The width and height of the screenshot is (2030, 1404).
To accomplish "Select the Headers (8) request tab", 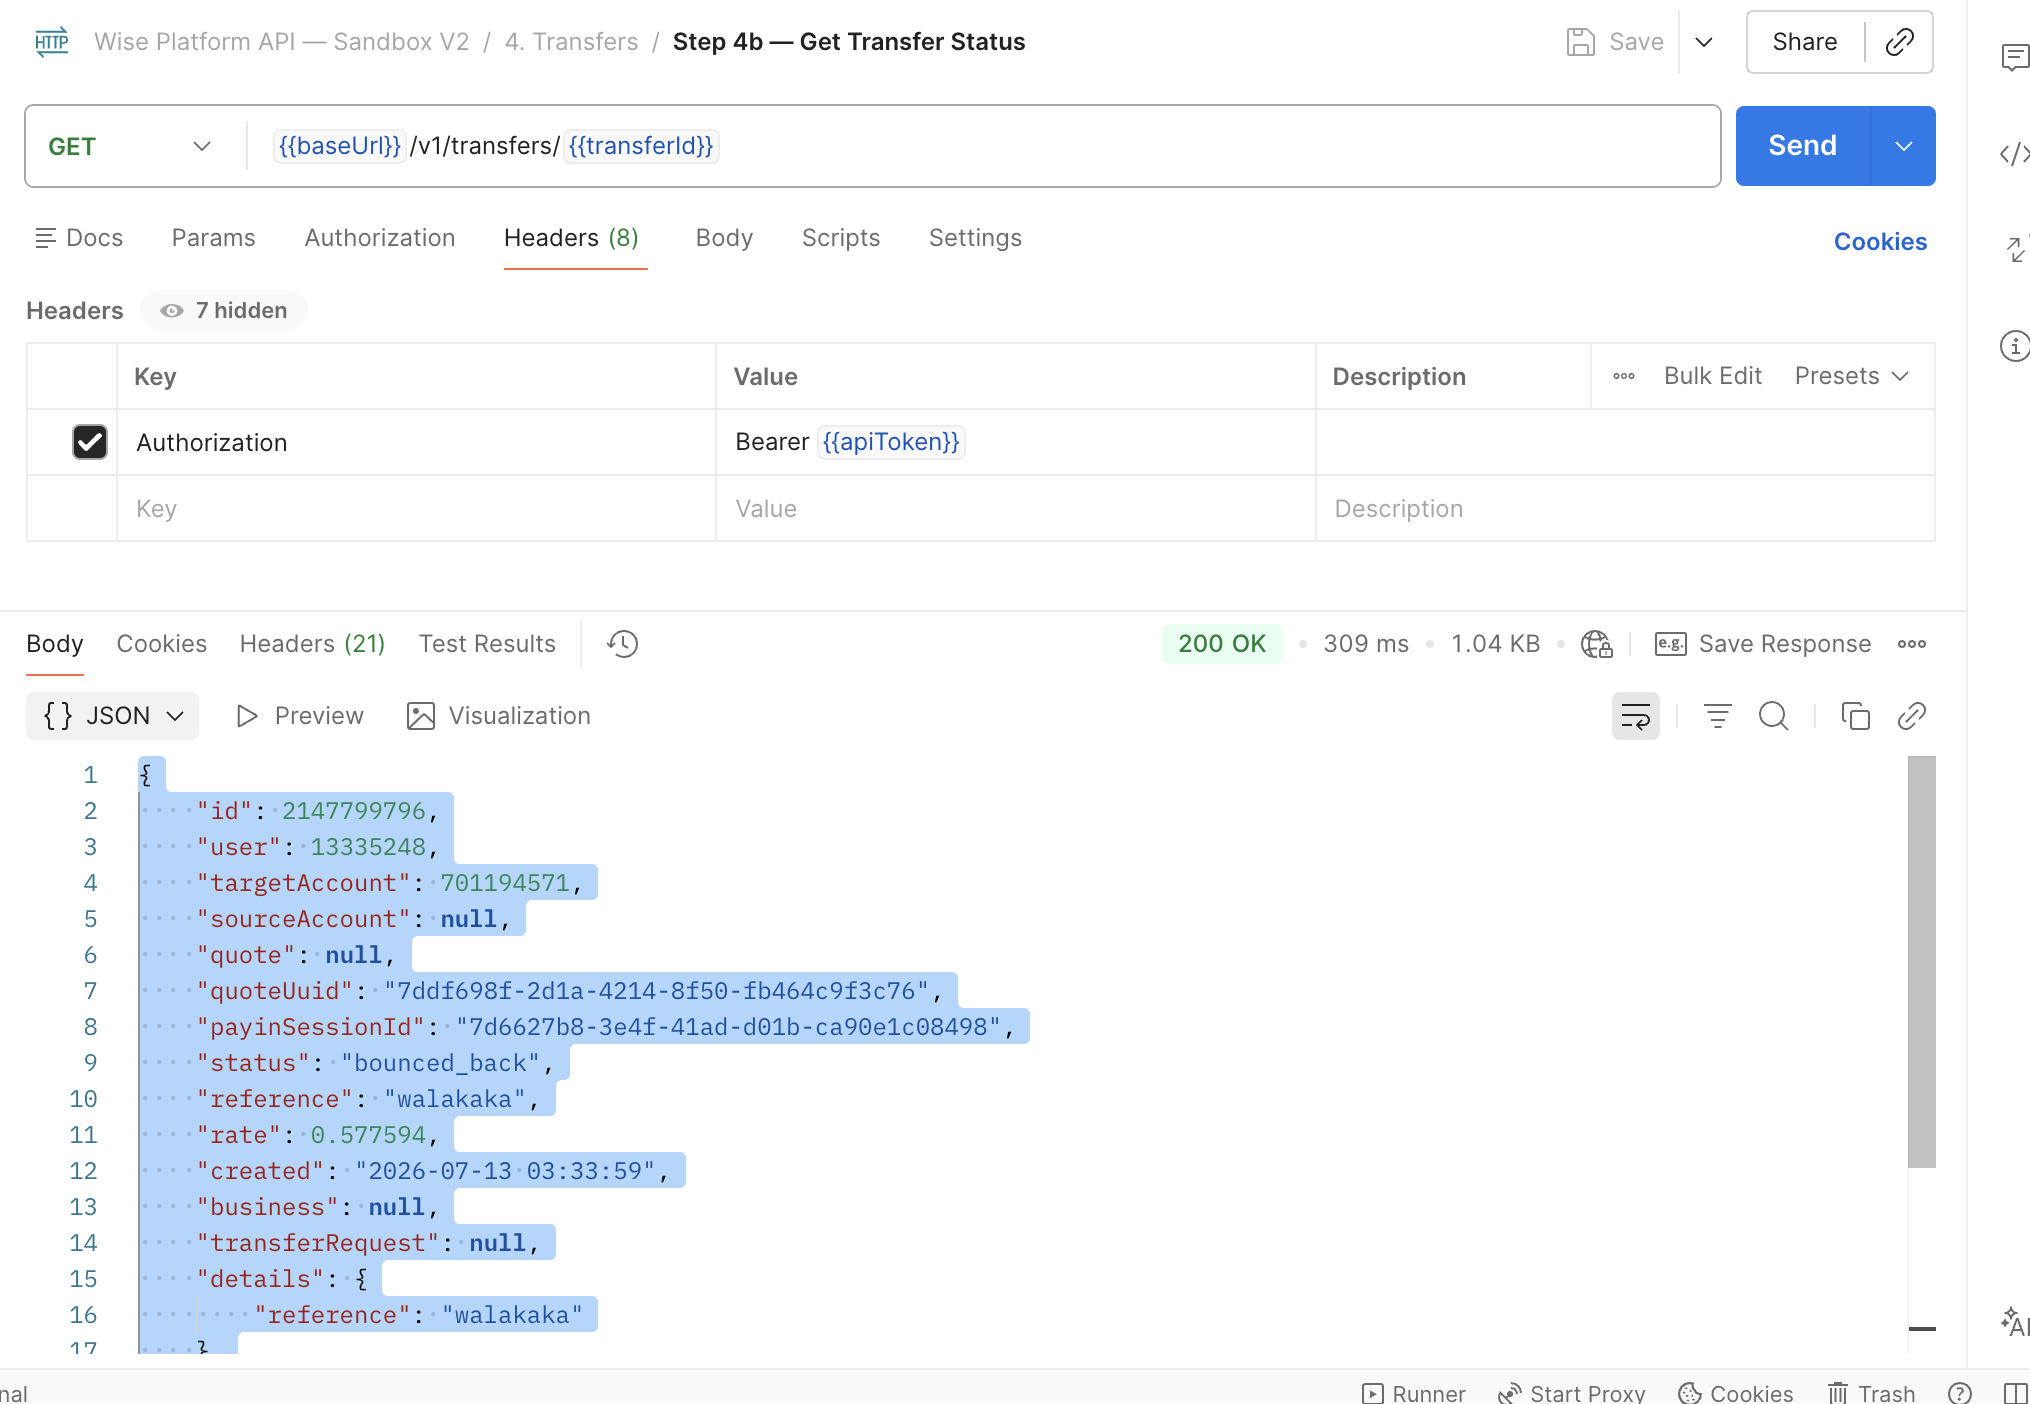I will point(571,238).
